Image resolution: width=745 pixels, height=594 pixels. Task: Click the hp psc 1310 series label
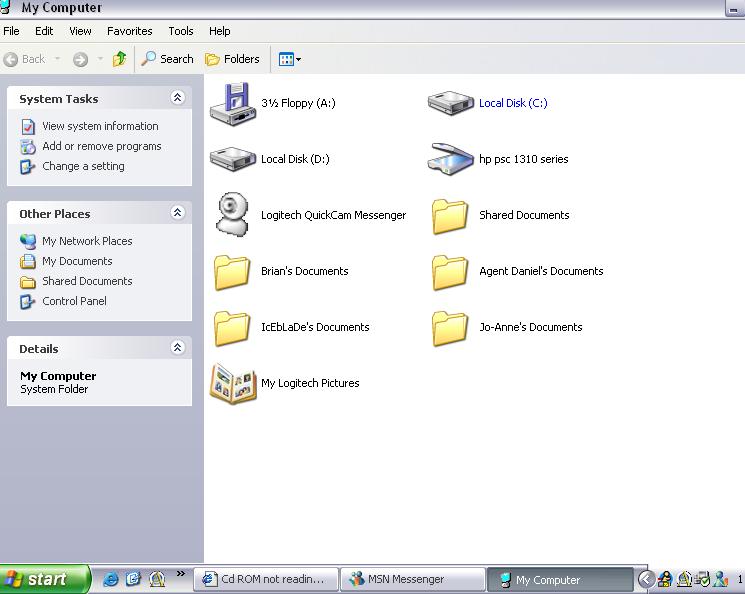(x=524, y=159)
